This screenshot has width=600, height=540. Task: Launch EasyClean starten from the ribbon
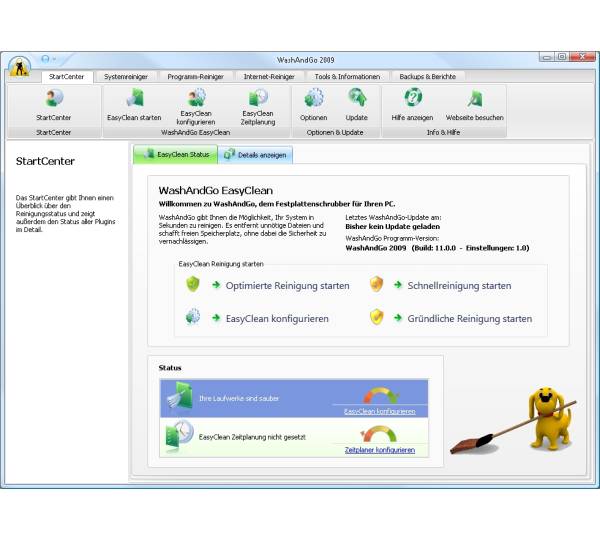134,99
